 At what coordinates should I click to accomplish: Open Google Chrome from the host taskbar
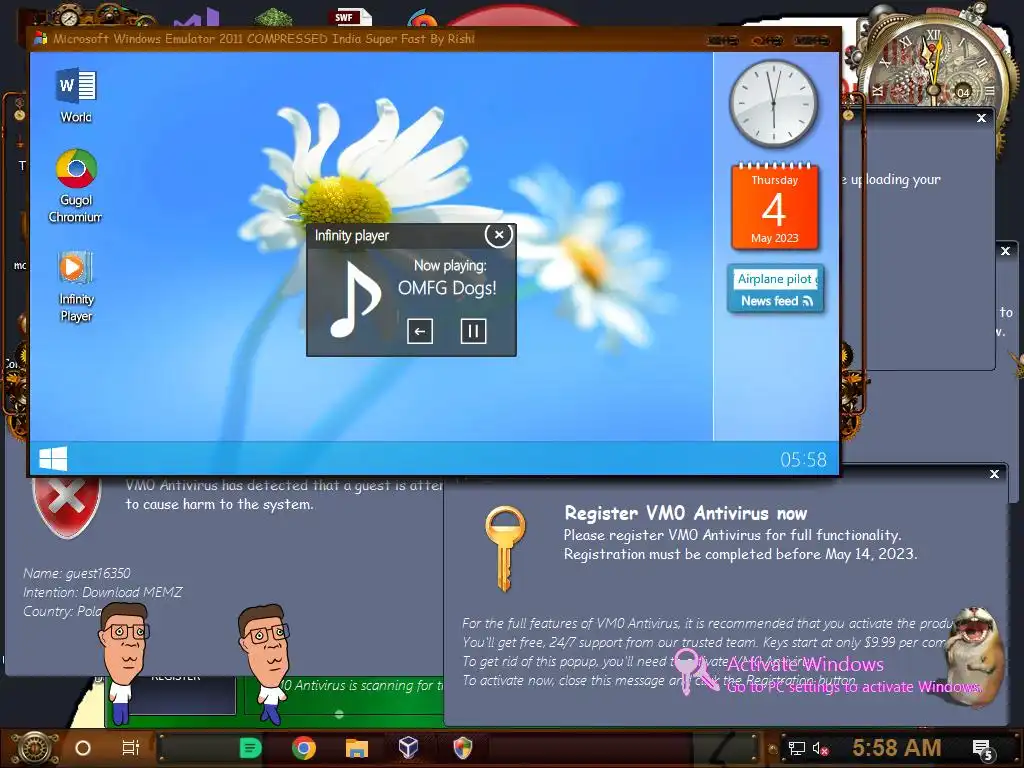(x=304, y=748)
